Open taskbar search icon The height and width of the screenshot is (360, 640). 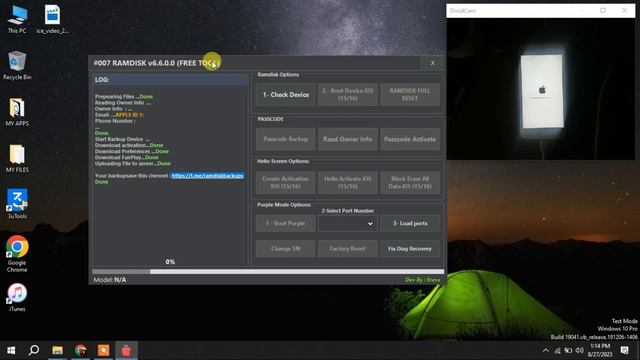click(x=34, y=350)
